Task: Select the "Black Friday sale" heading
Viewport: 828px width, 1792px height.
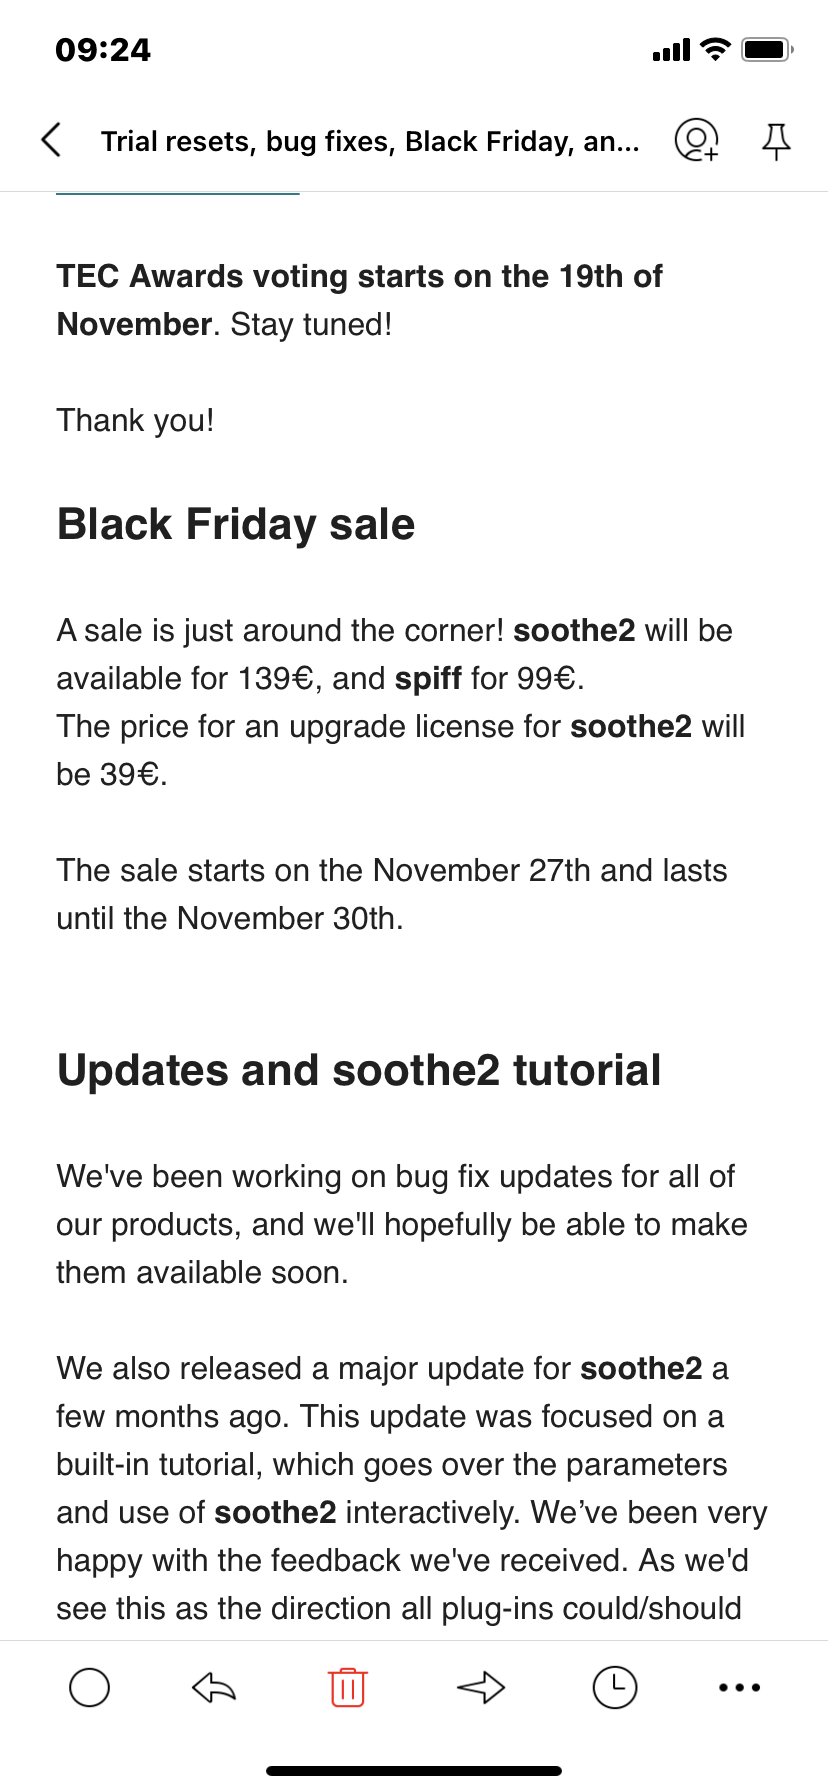Action: pyautogui.click(x=236, y=524)
